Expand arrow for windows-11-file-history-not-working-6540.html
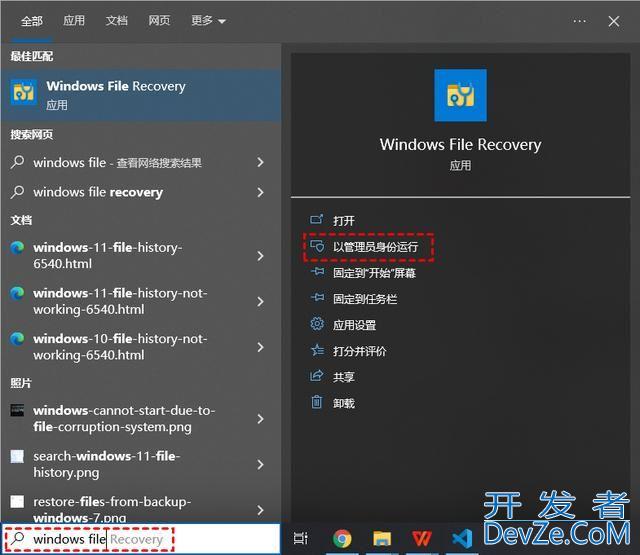This screenshot has width=640, height=555. (x=260, y=302)
